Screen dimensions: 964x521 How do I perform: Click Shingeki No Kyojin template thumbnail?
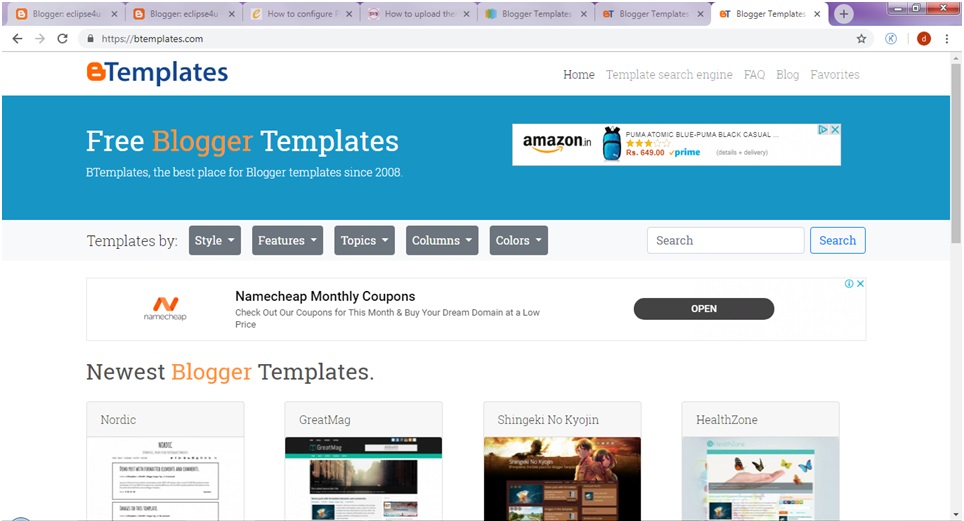click(x=562, y=479)
